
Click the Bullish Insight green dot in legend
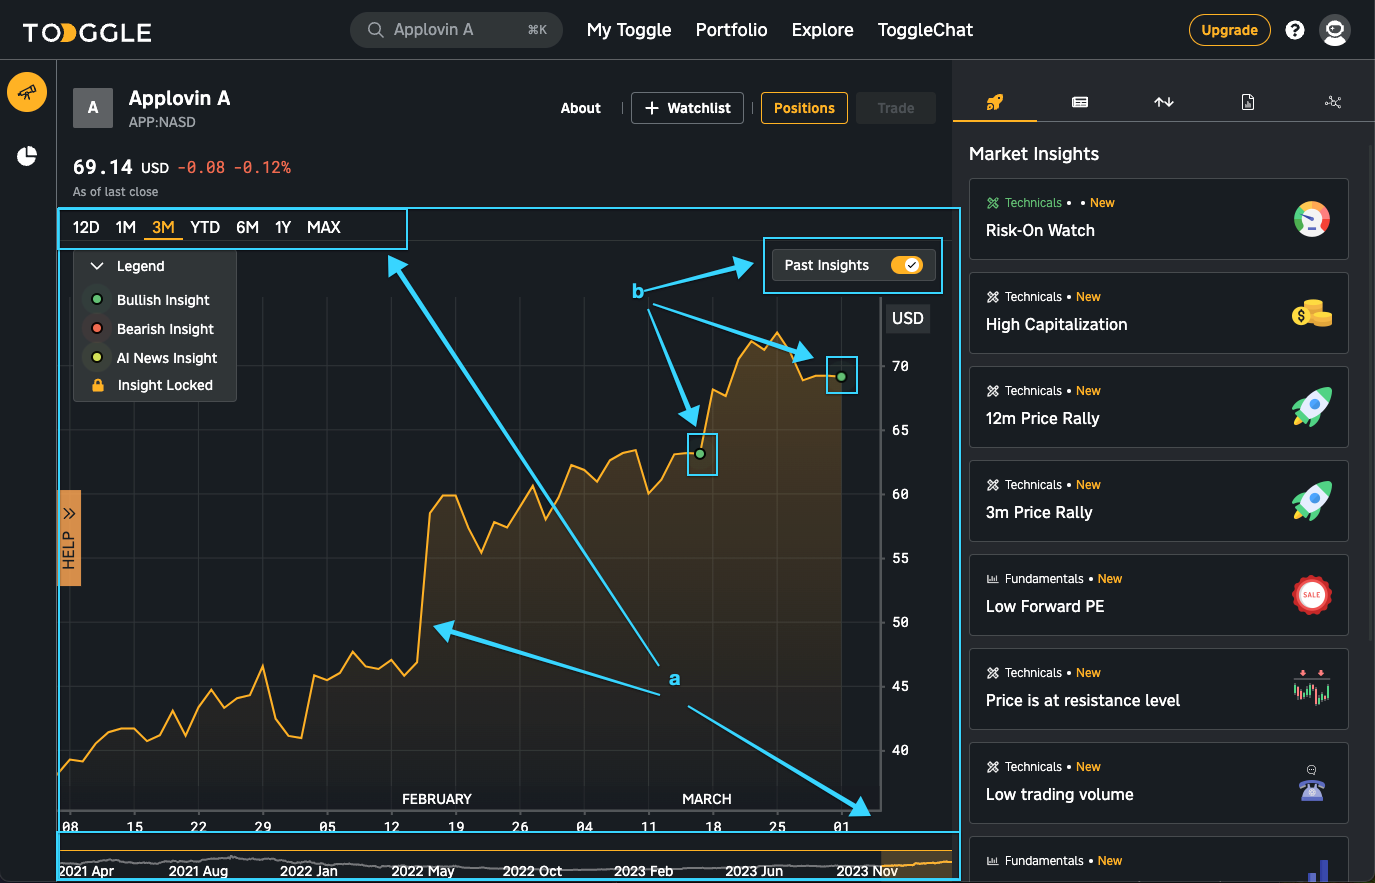(x=97, y=299)
